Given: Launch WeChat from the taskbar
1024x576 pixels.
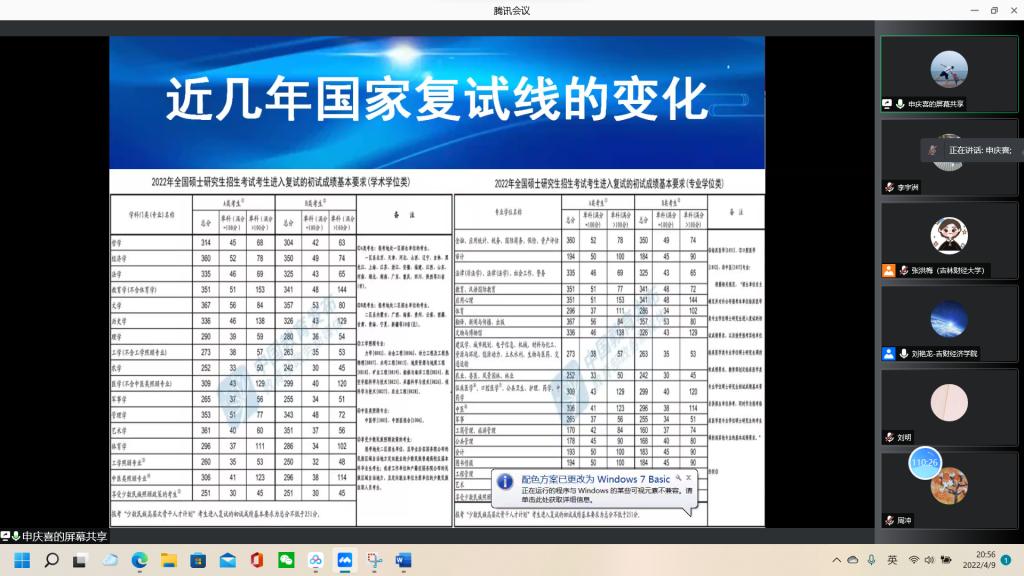Looking at the screenshot, I should click(286, 560).
